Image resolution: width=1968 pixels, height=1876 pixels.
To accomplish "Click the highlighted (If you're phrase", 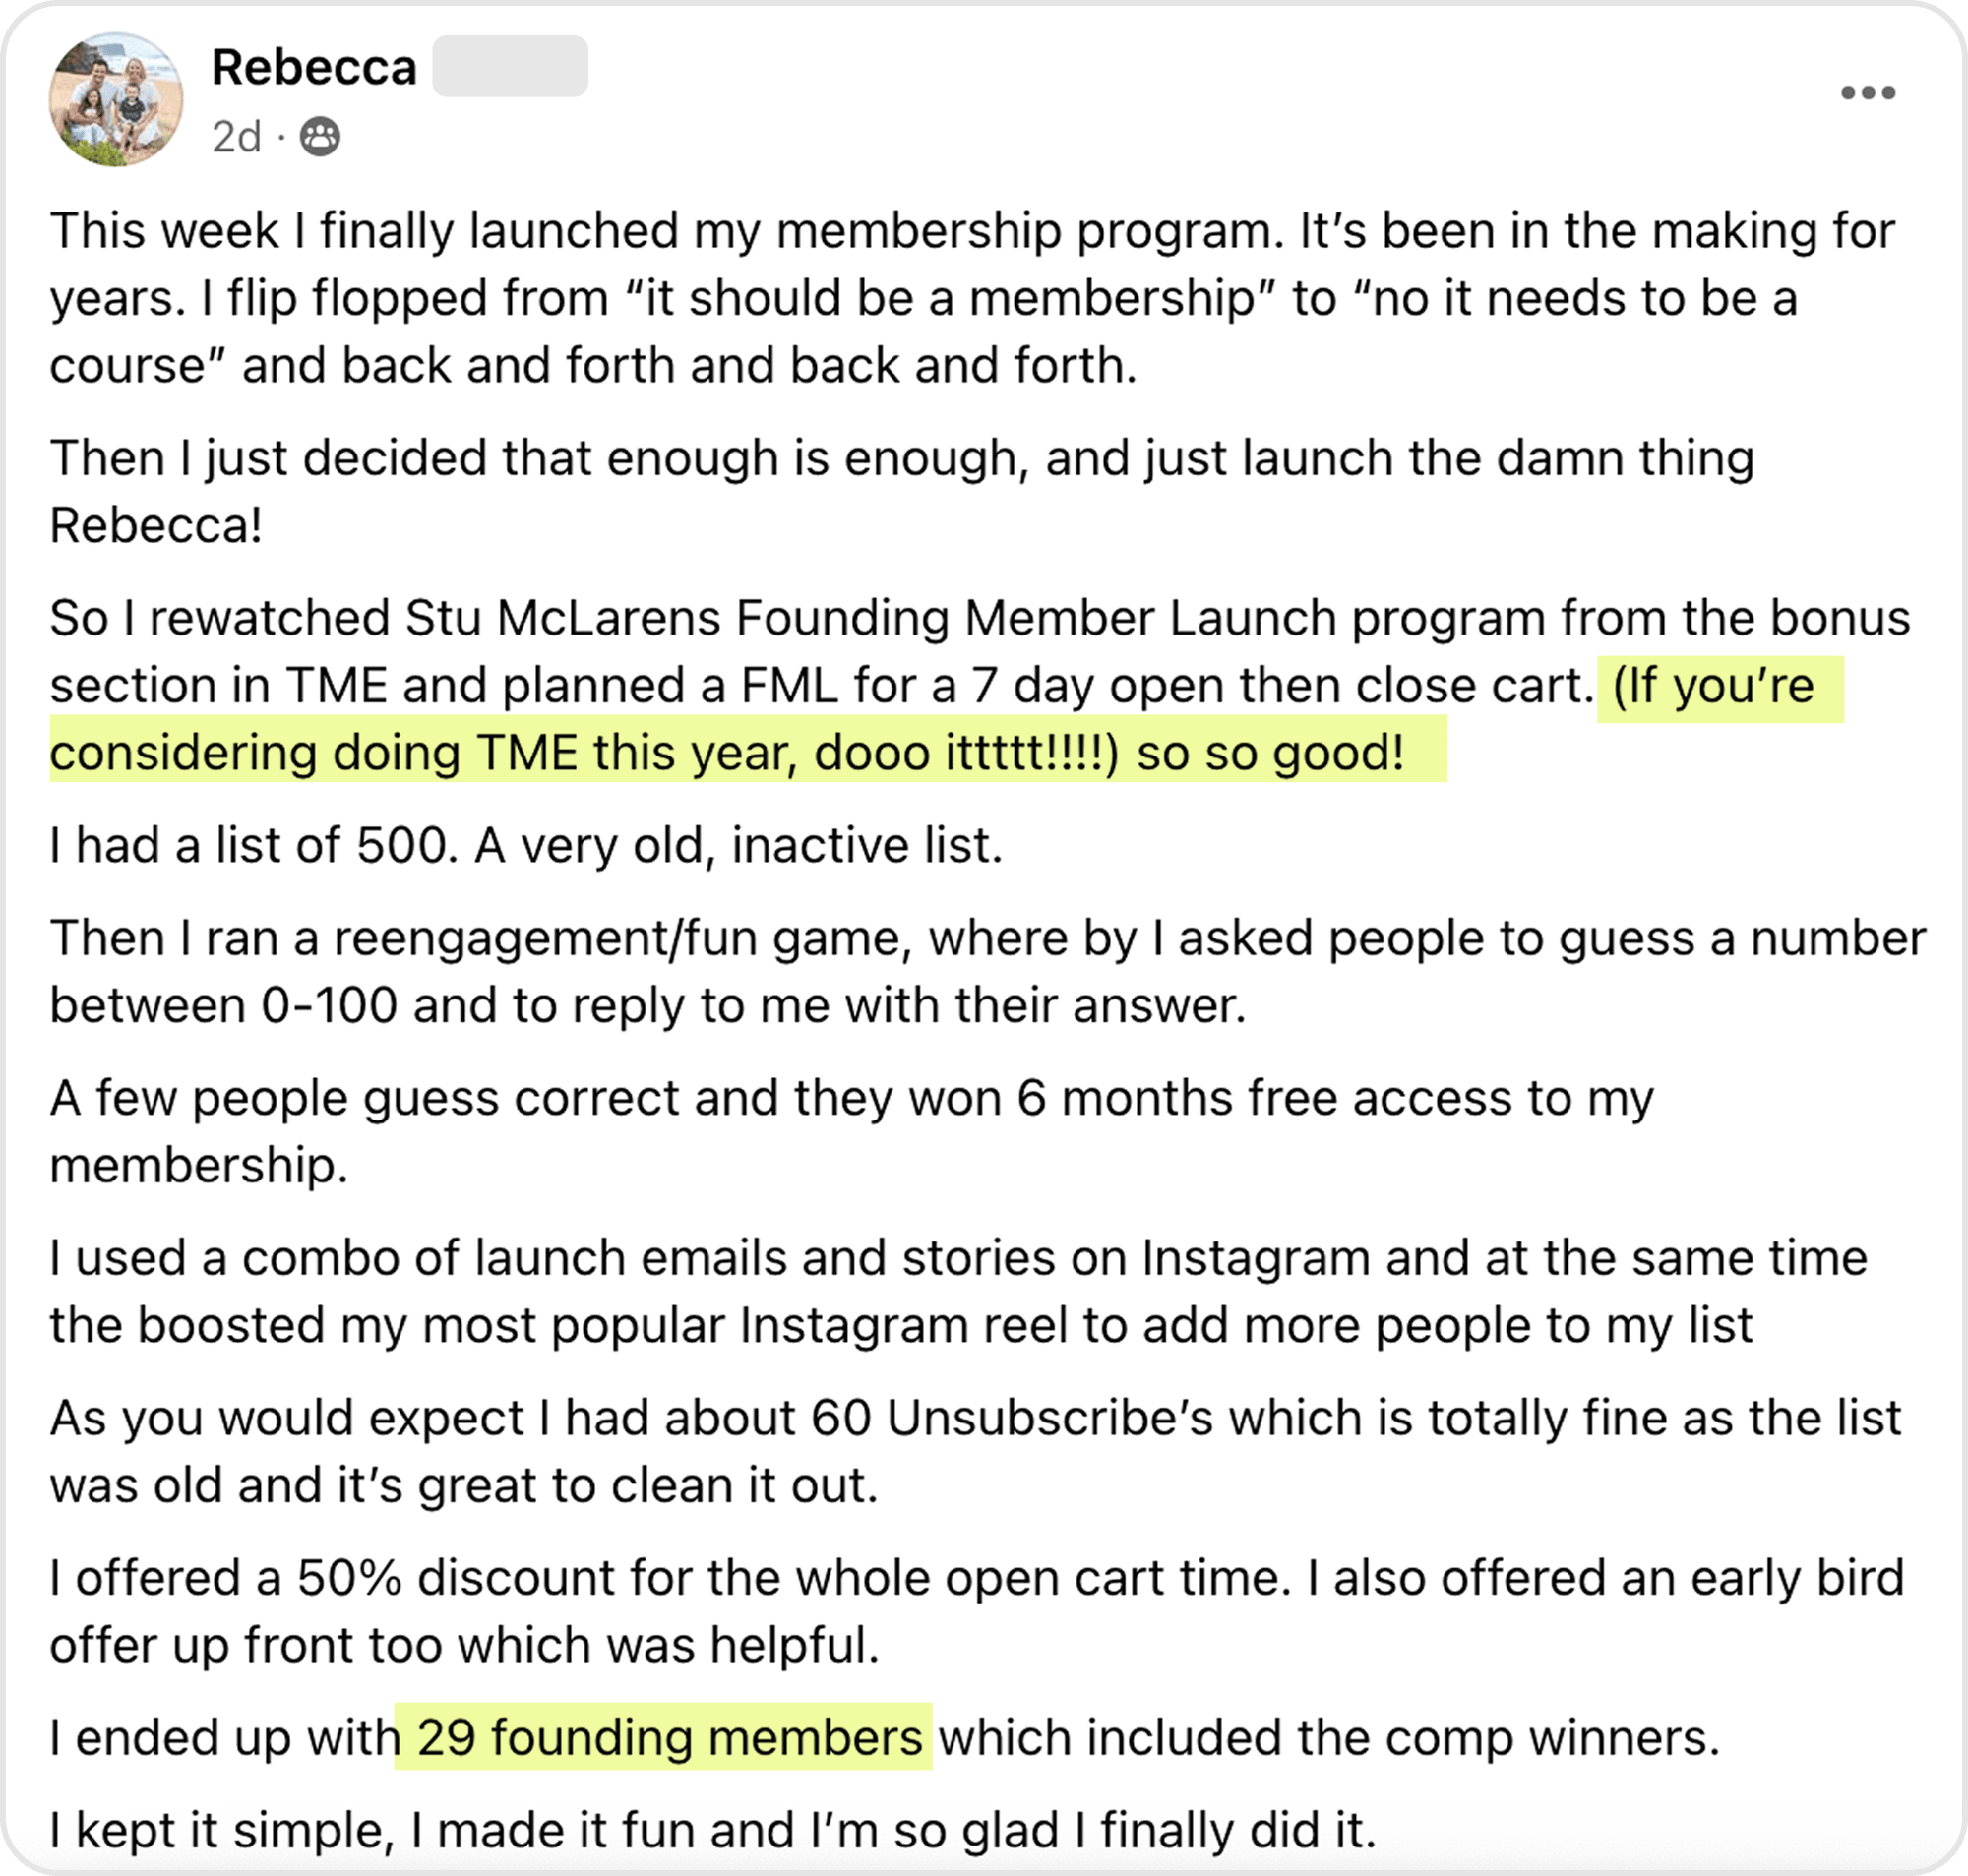I will tap(1713, 686).
